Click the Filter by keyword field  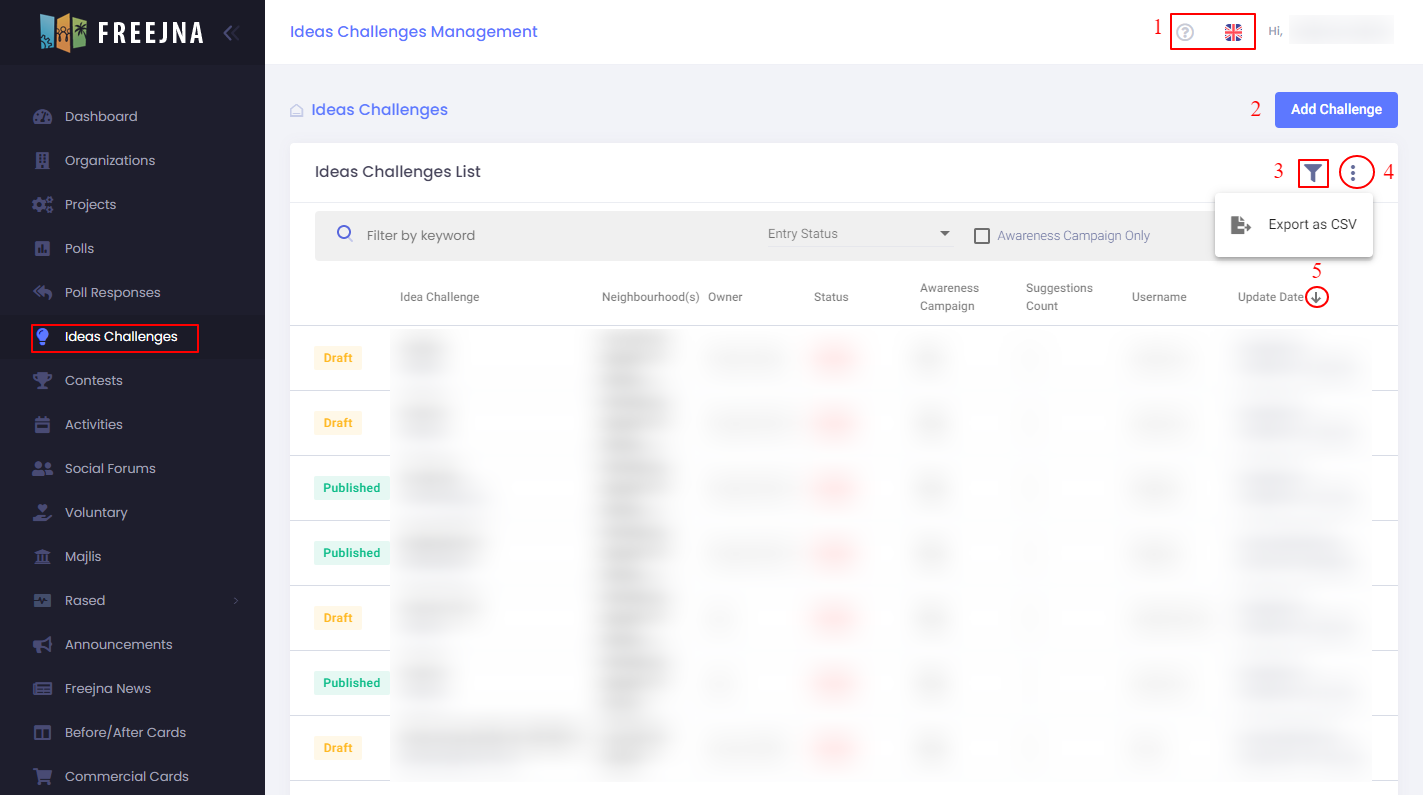[550, 236]
